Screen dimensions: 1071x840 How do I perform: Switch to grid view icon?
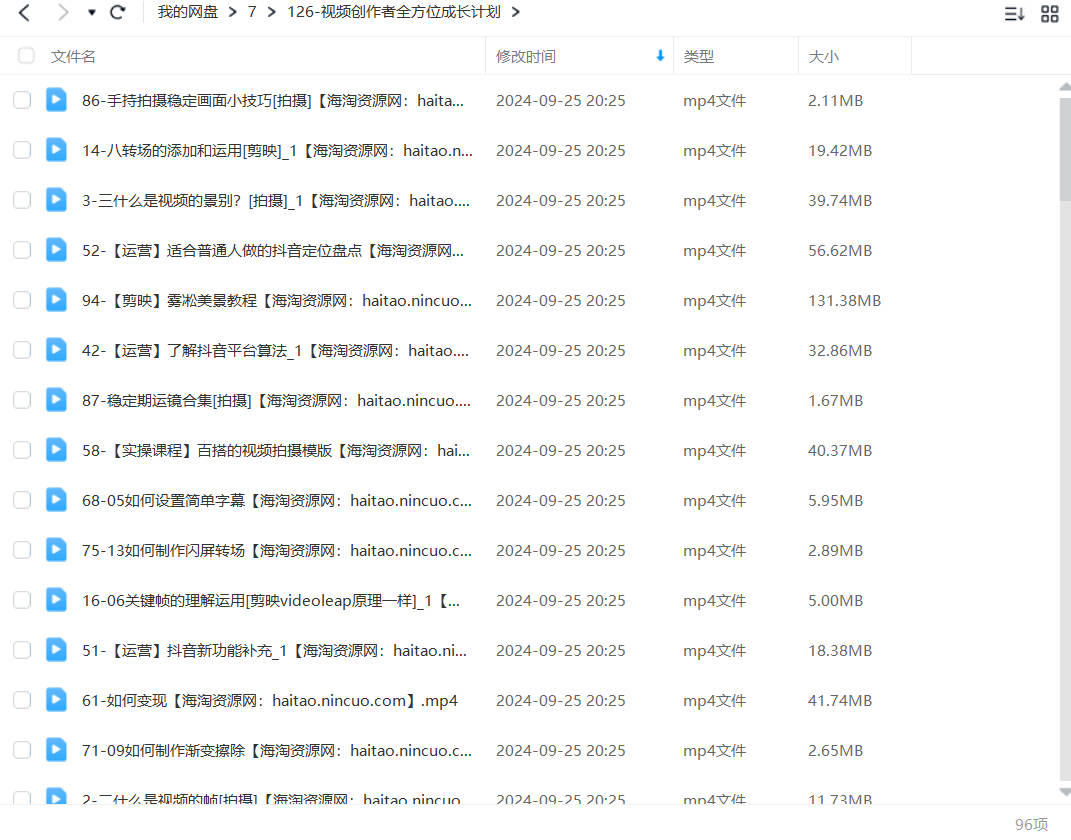(1050, 14)
